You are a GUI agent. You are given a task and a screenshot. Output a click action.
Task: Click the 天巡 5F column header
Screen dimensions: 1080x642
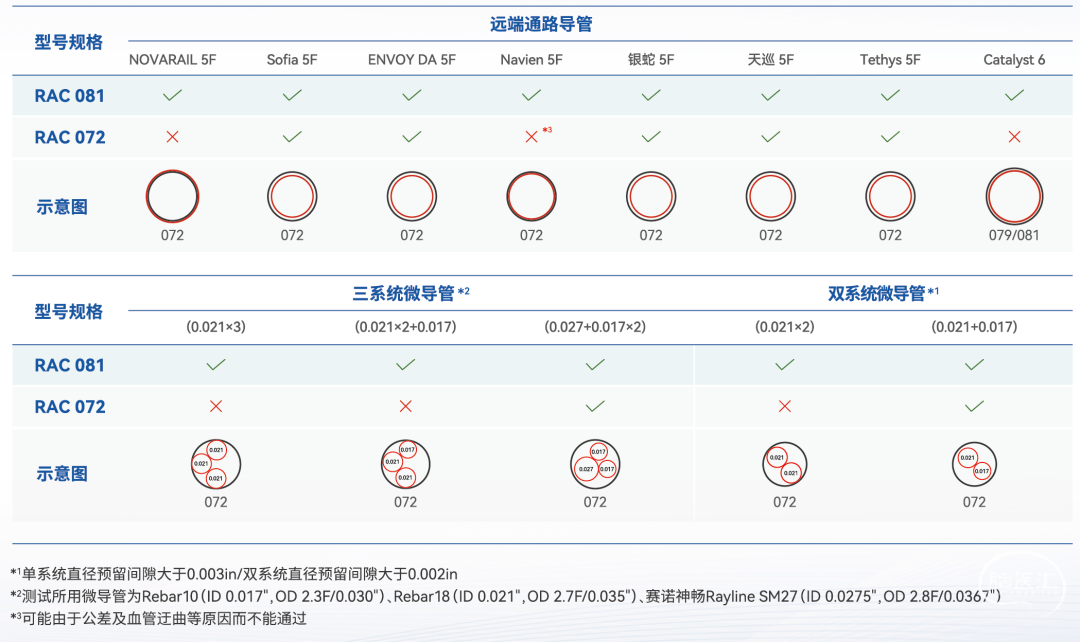click(771, 60)
